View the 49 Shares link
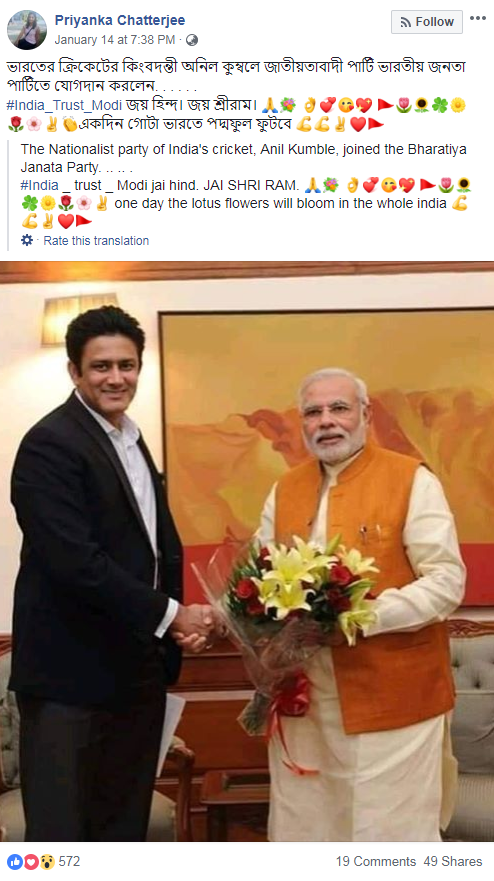The height and width of the screenshot is (881, 494). (x=453, y=861)
